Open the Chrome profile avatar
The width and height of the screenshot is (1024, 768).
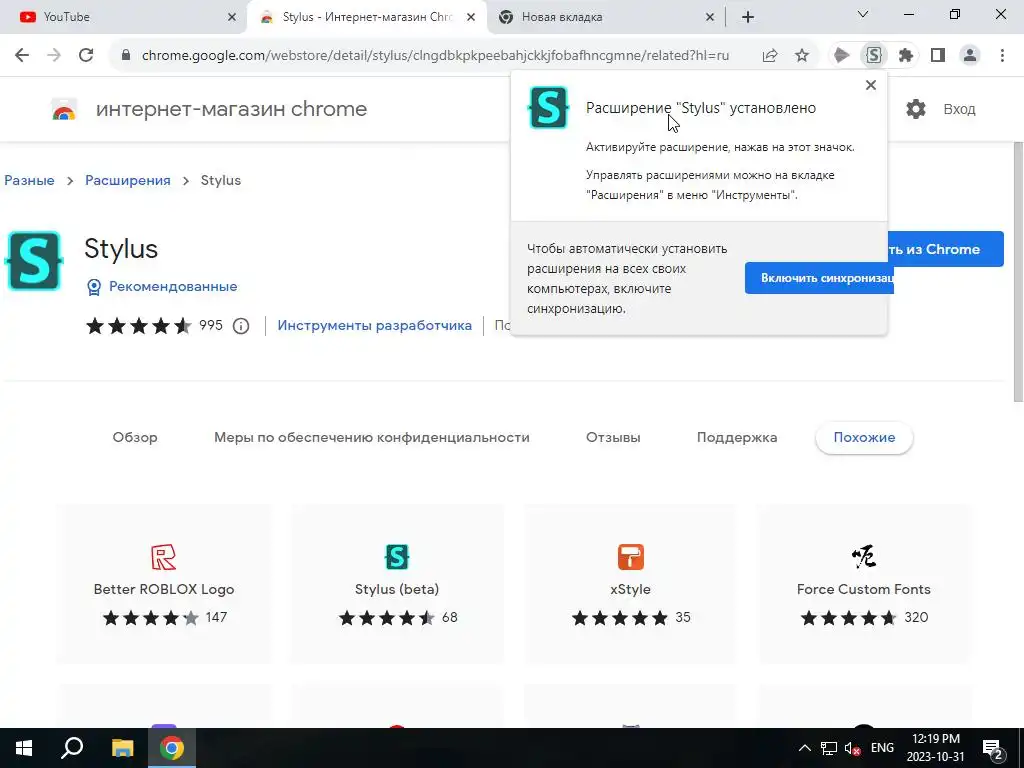970,56
